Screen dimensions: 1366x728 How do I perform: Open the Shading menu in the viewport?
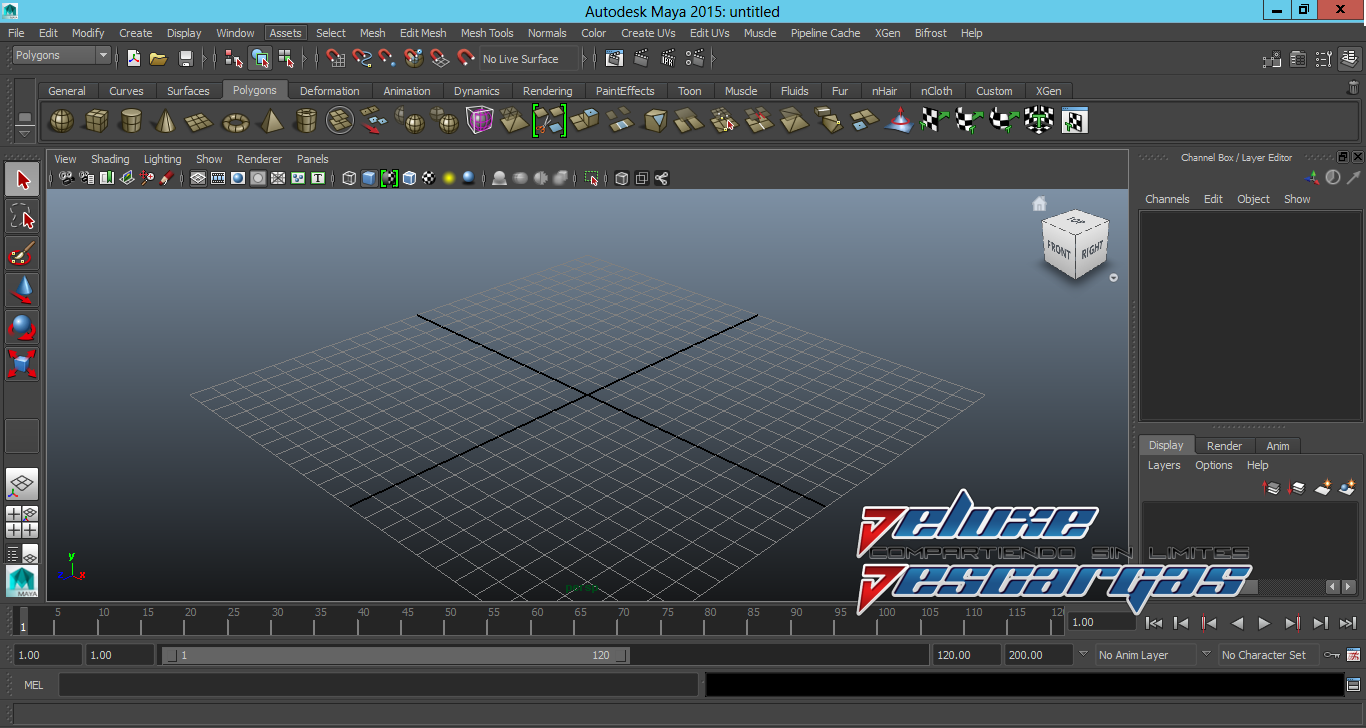(x=110, y=159)
